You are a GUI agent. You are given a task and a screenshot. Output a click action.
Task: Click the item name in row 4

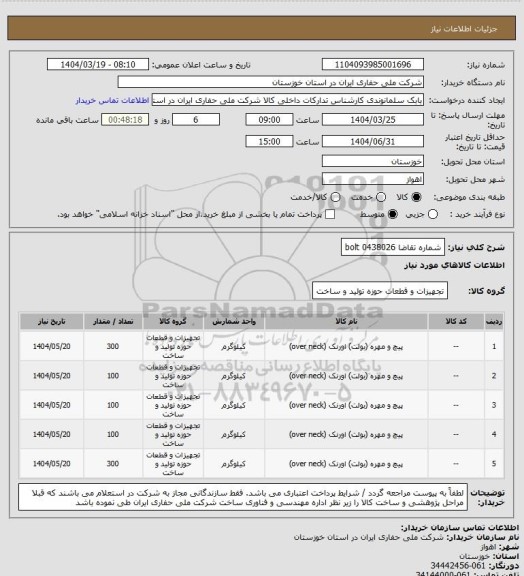click(346, 435)
